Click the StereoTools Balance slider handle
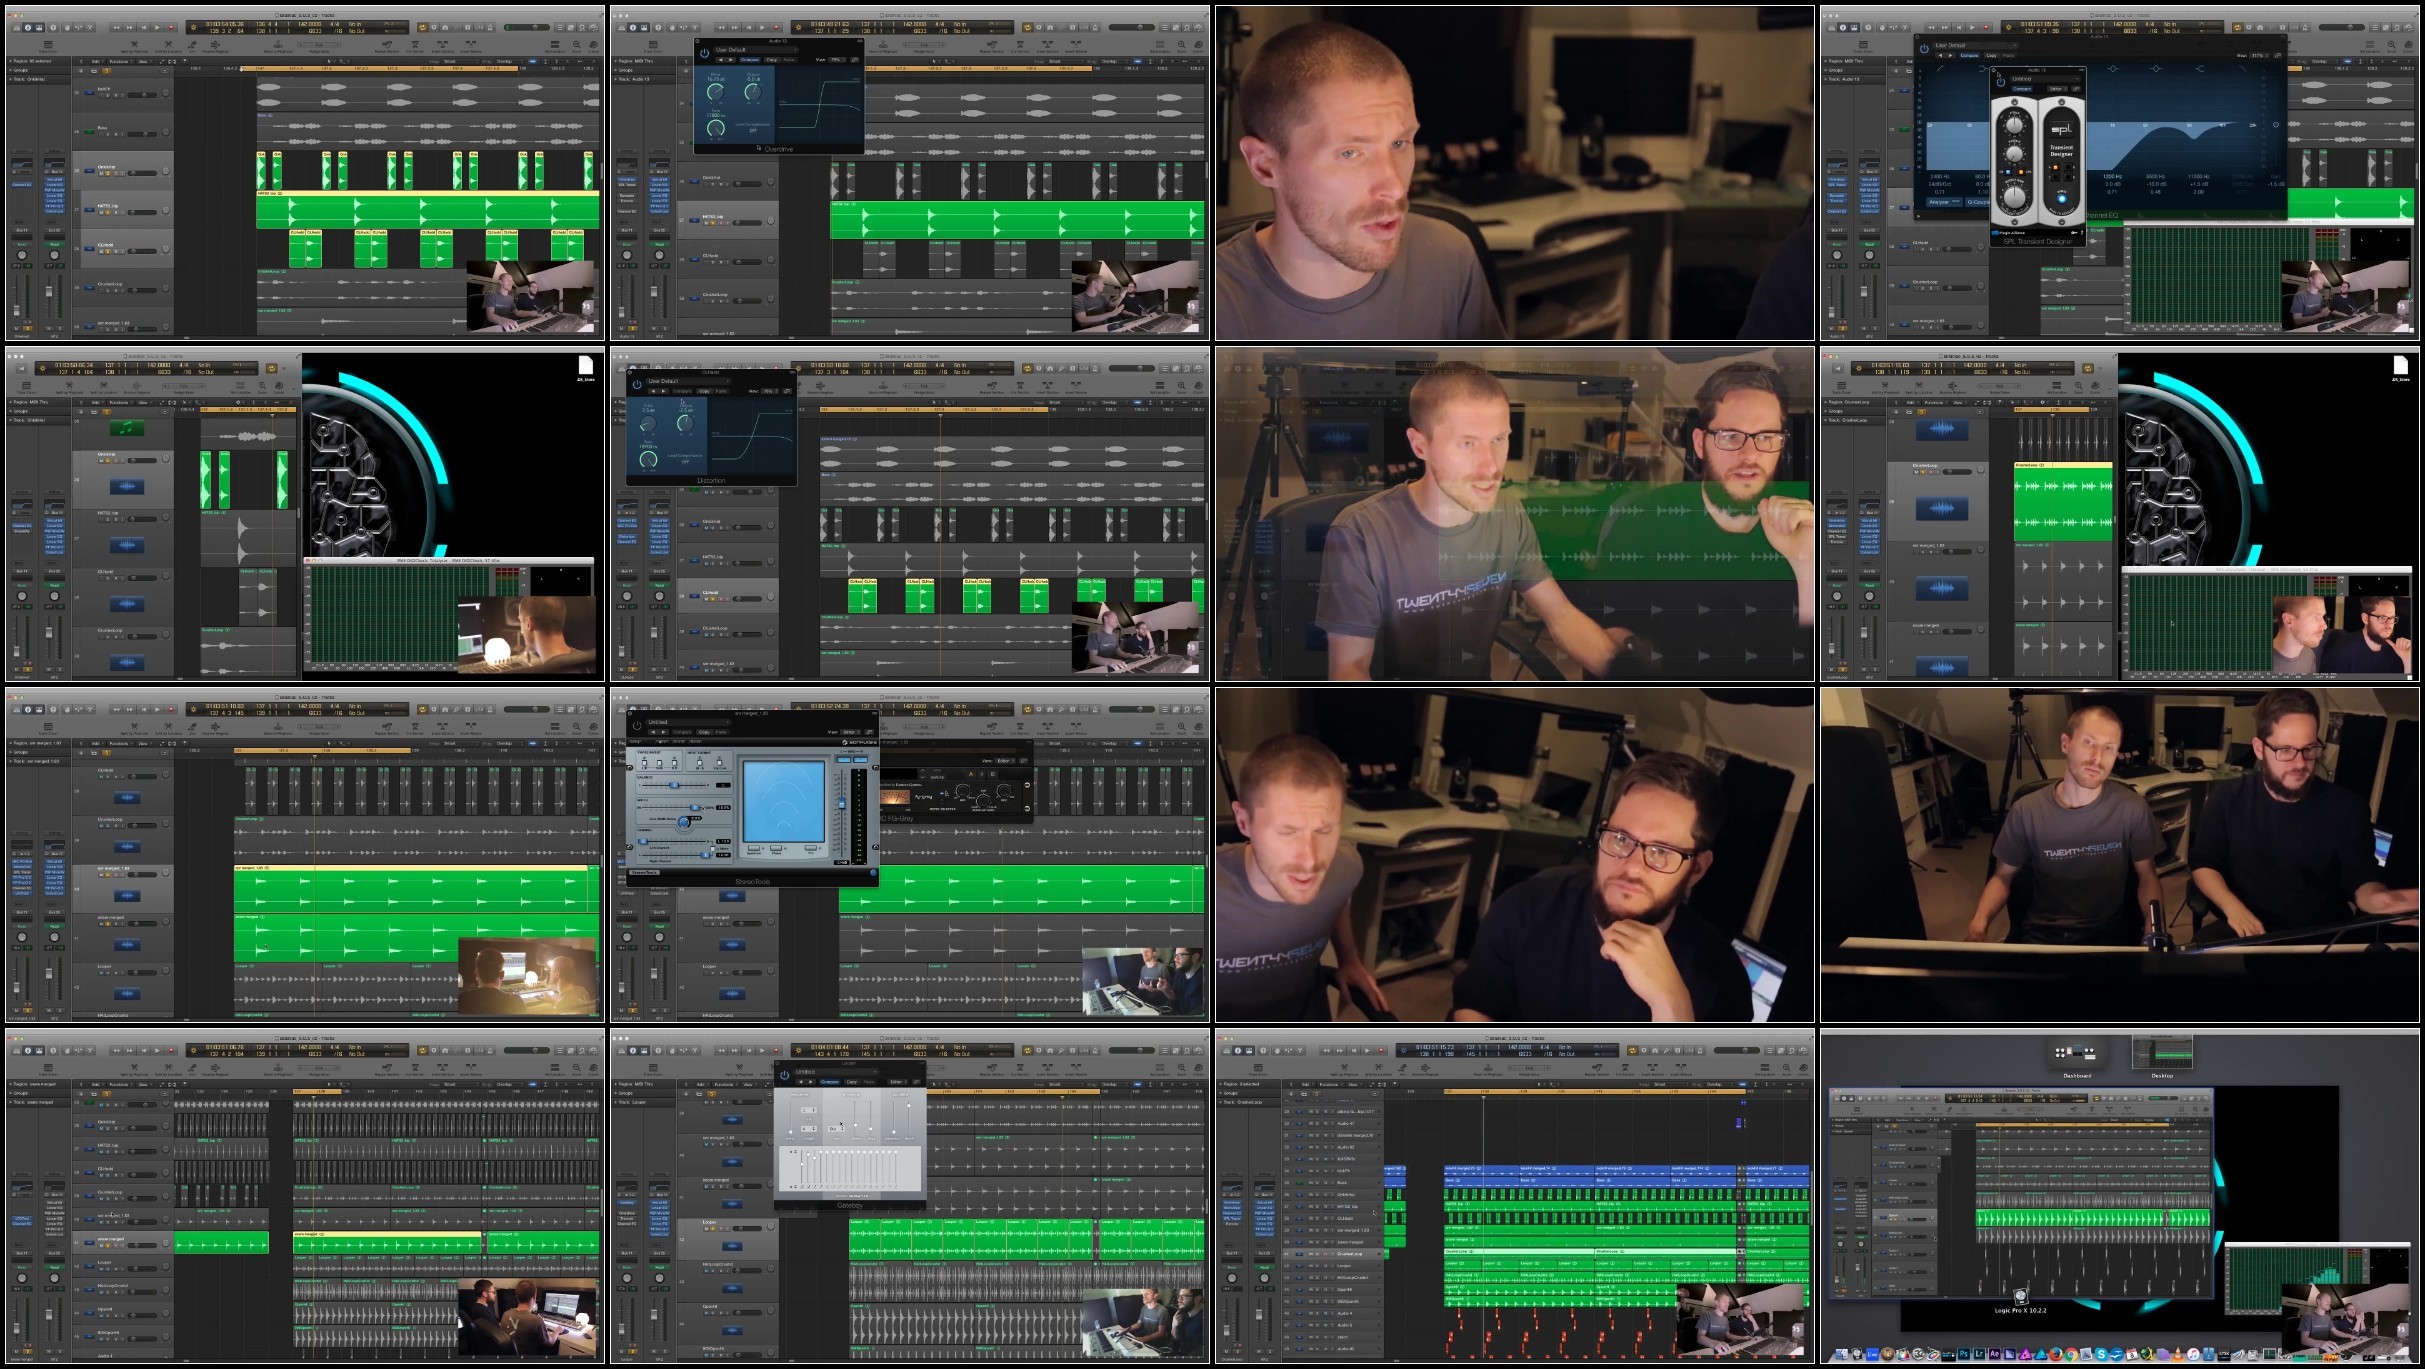This screenshot has height=1369, width=2425. (674, 785)
